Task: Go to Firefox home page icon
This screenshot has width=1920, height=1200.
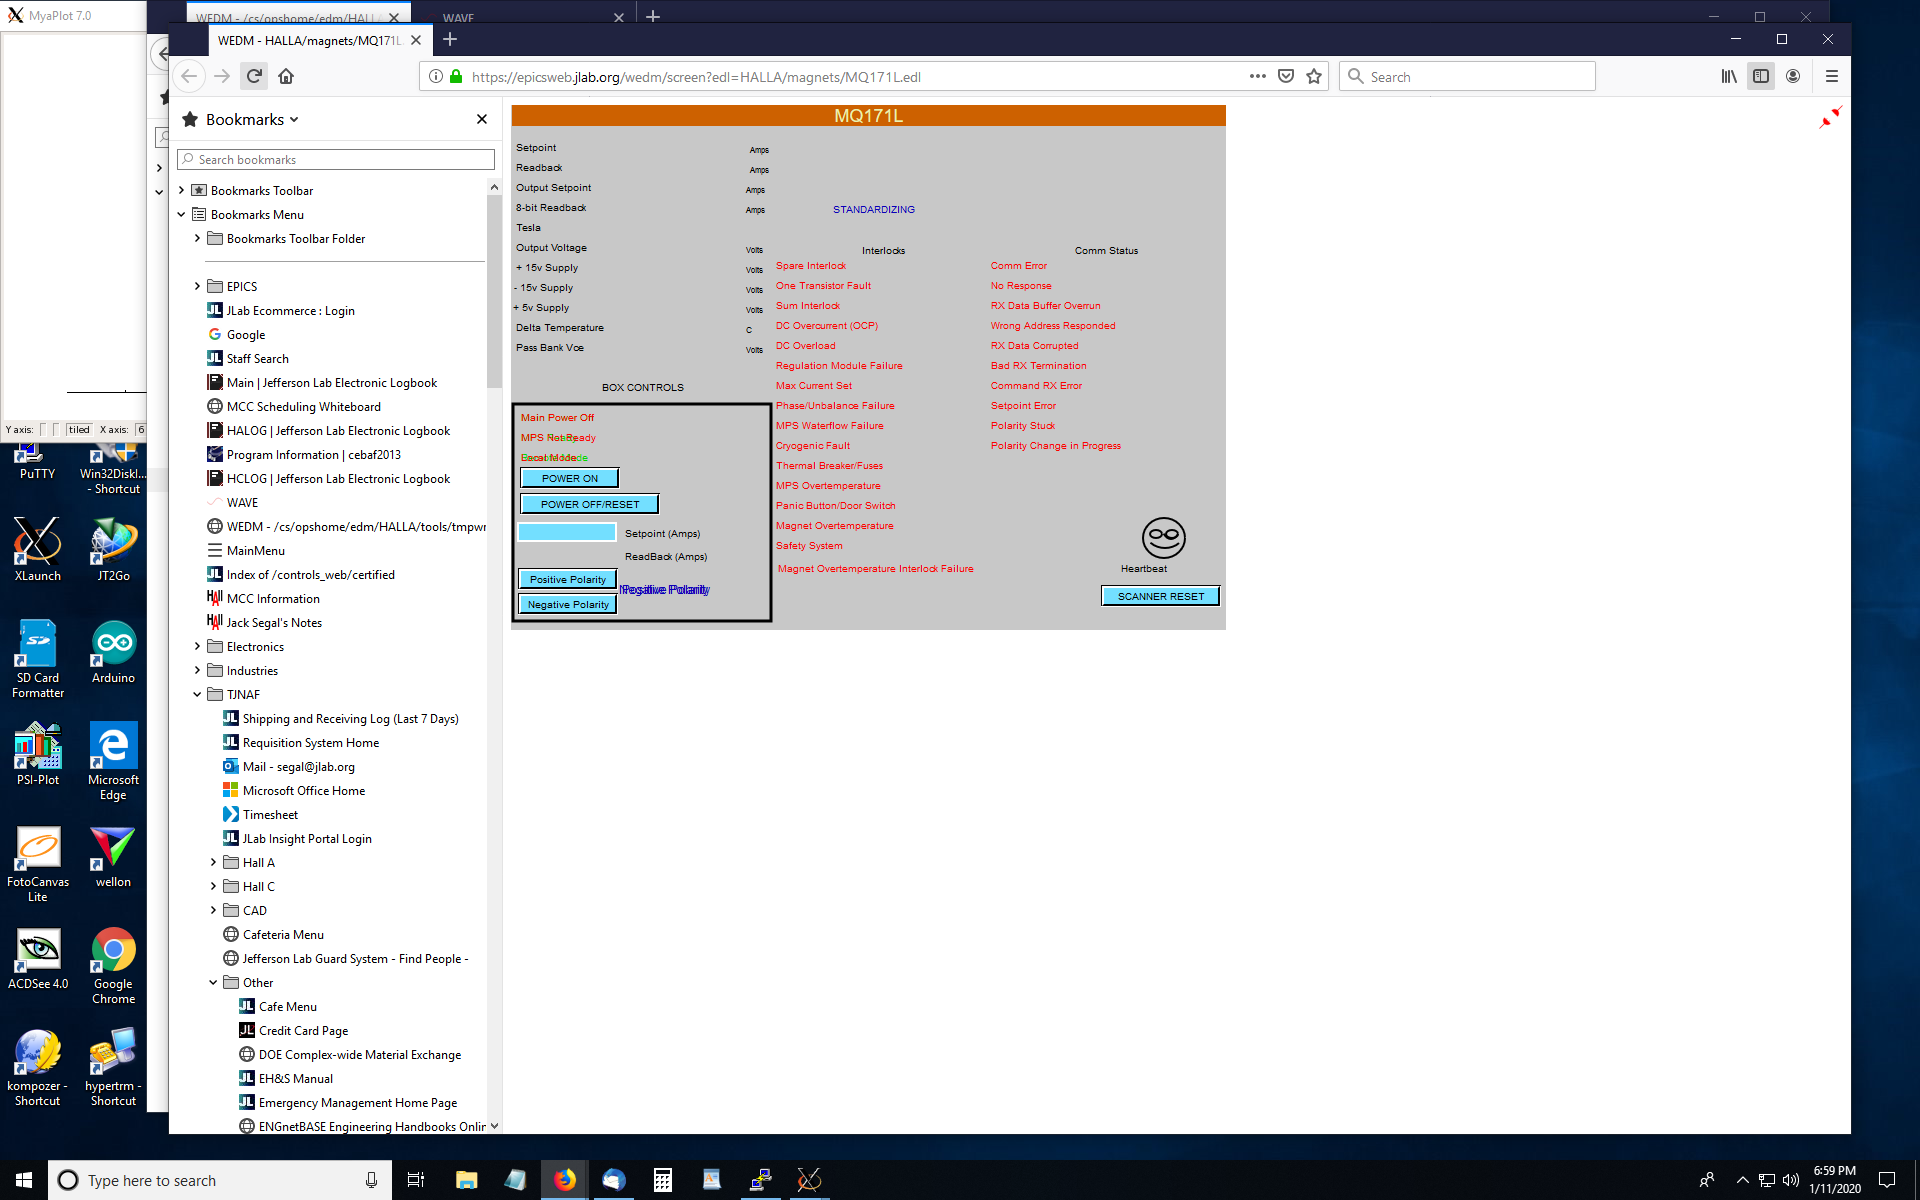Action: [x=286, y=76]
